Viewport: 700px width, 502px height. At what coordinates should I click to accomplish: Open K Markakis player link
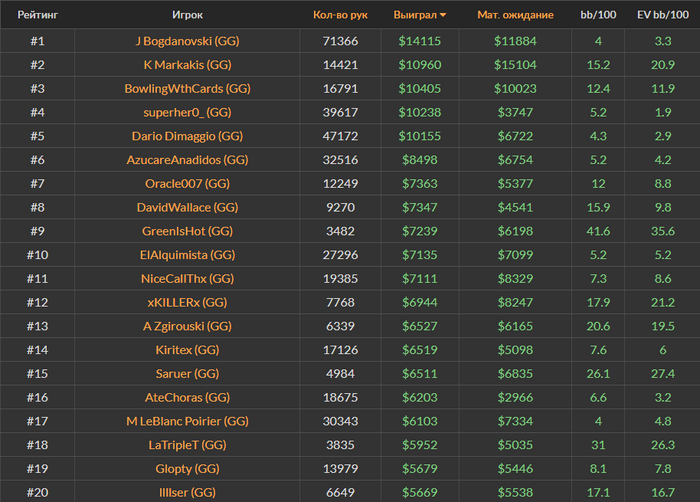pos(187,65)
